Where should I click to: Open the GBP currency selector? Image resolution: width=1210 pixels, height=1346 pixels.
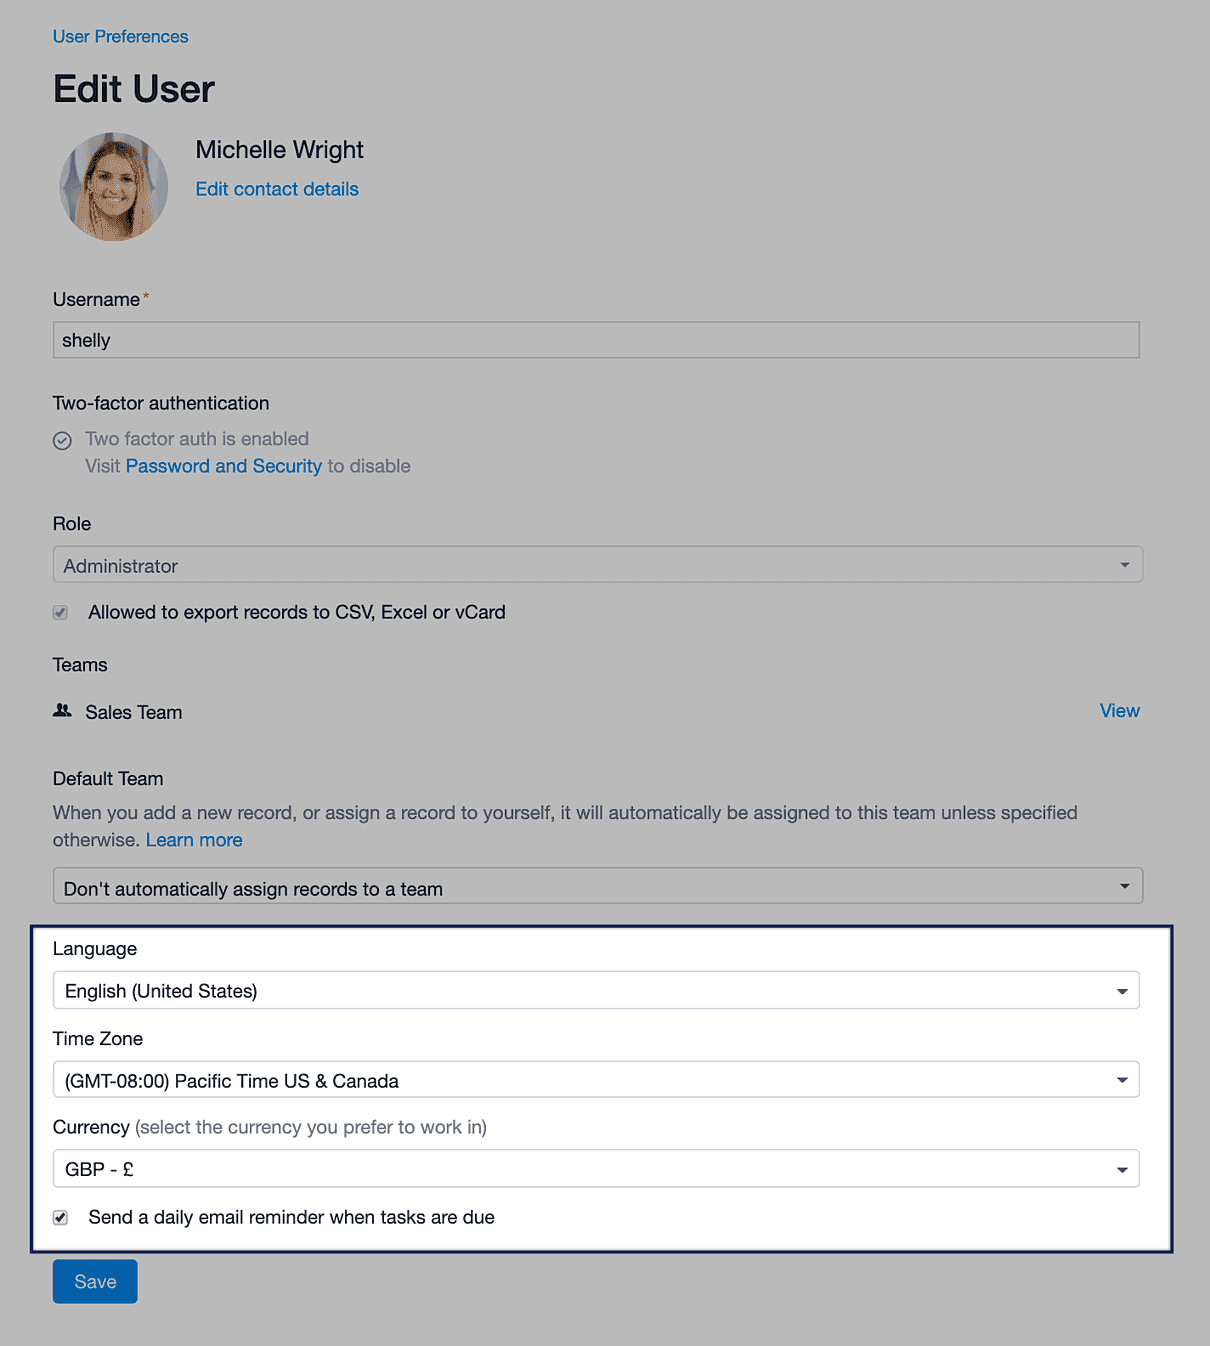coord(596,1169)
